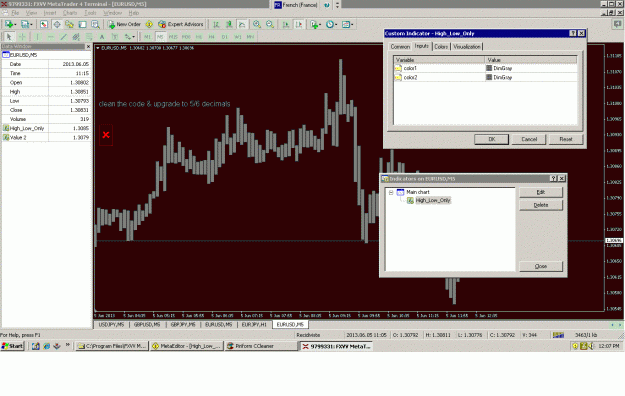The height and width of the screenshot is (396, 625).
Task: Open the Profiles toolbar icon
Action: [24, 24]
